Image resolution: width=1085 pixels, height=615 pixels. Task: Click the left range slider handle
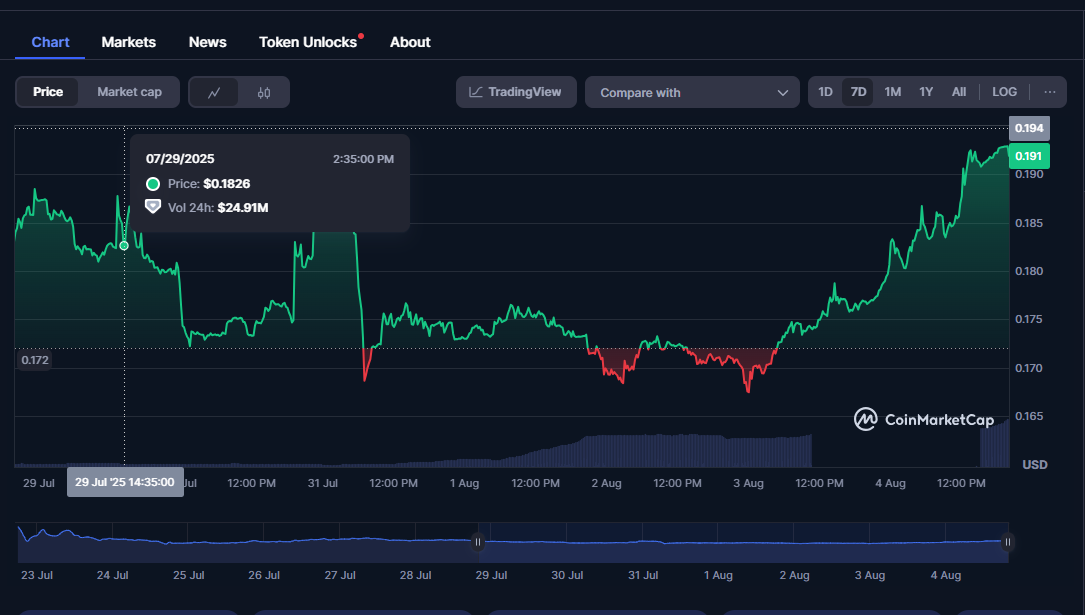(x=478, y=542)
